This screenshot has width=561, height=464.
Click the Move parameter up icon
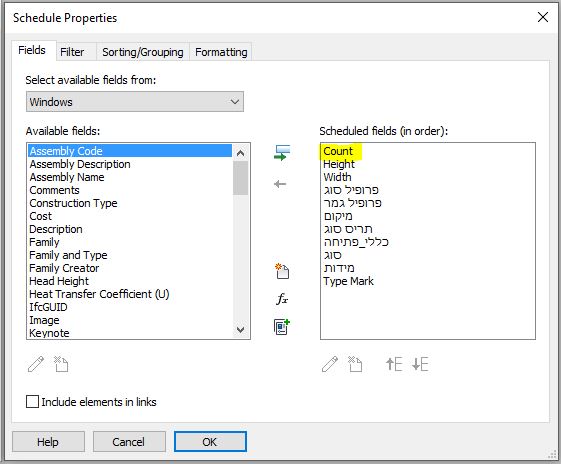[394, 364]
